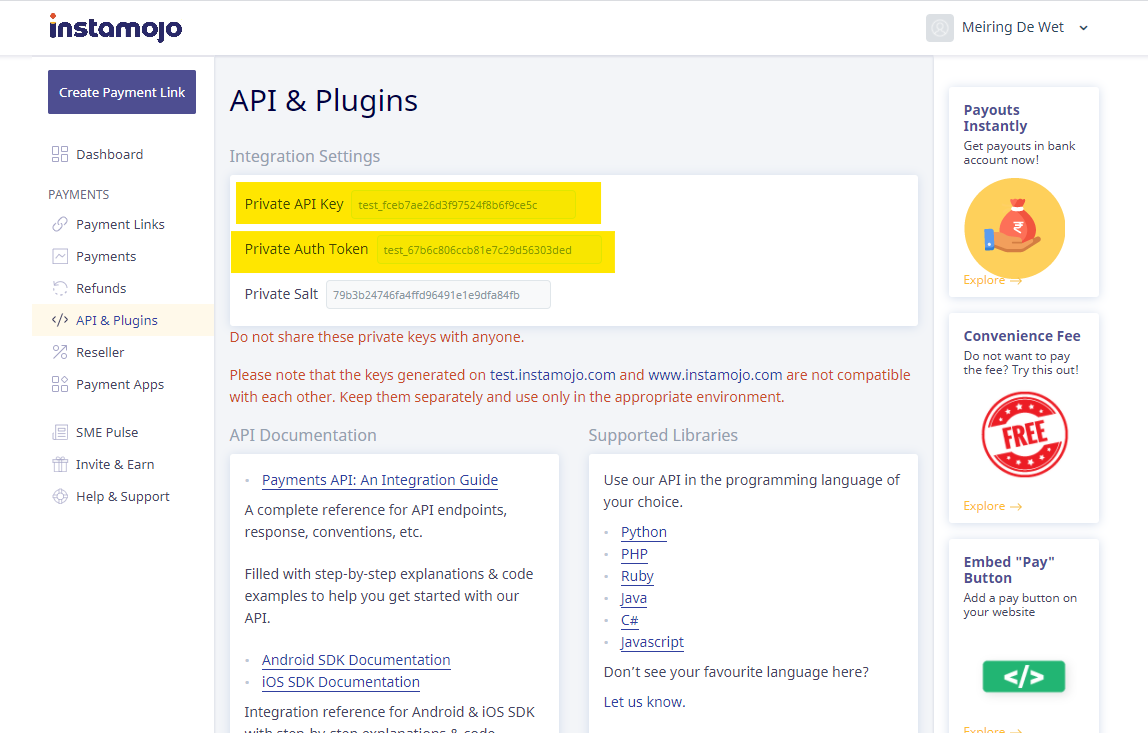
Task: Select the Private Salt field
Action: coord(438,295)
